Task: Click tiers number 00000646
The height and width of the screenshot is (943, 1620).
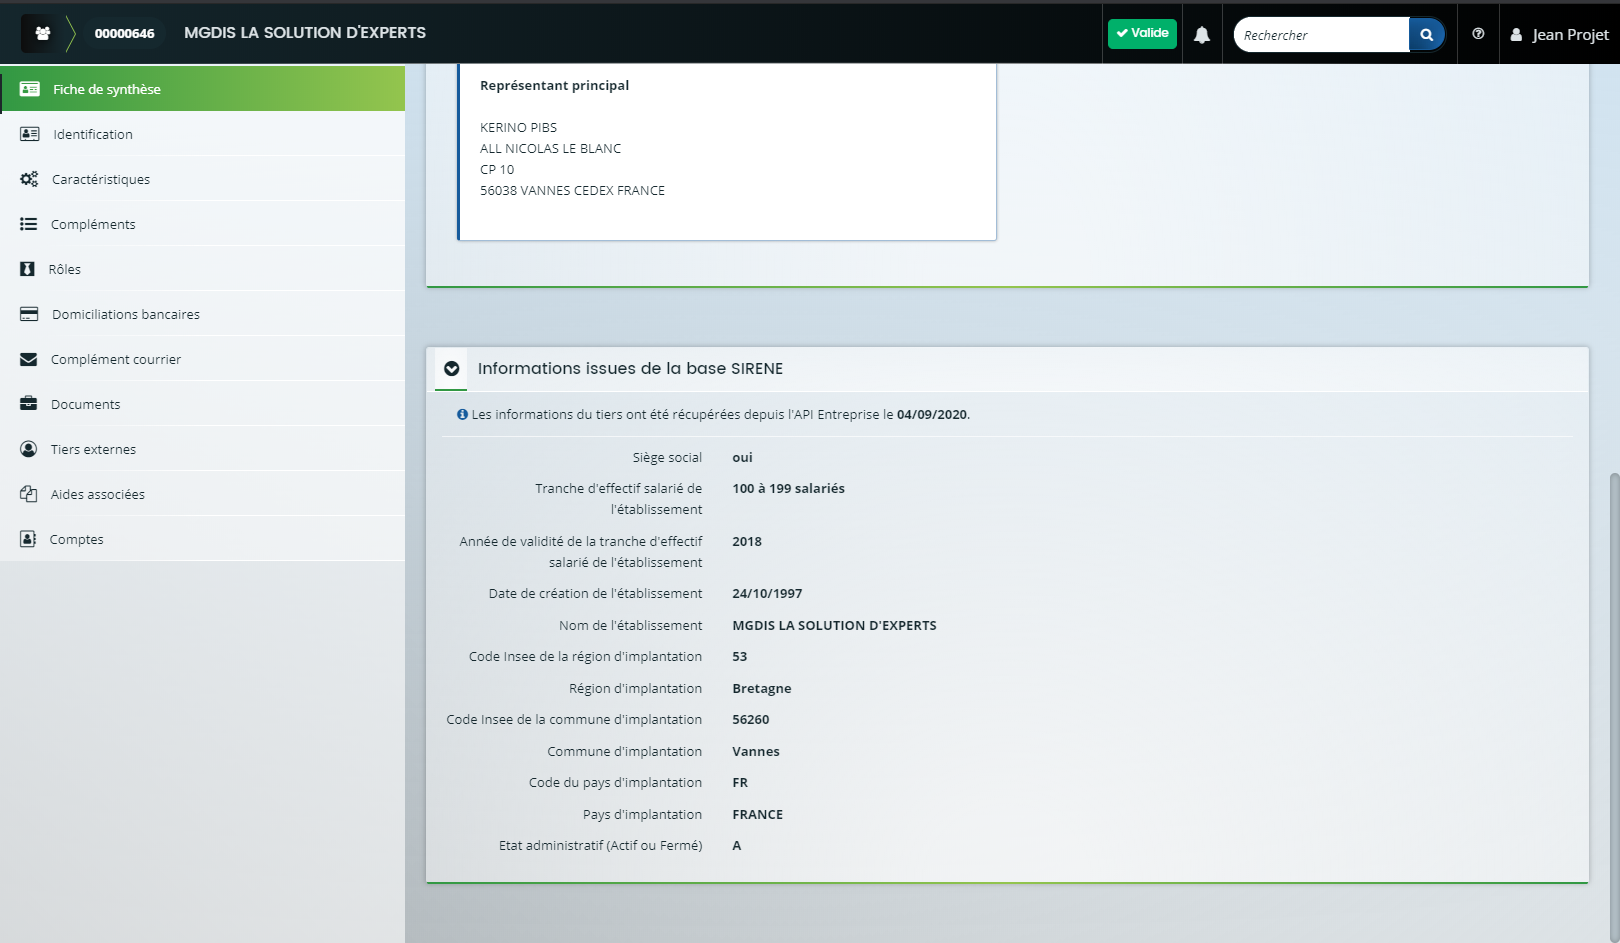Action: [124, 33]
